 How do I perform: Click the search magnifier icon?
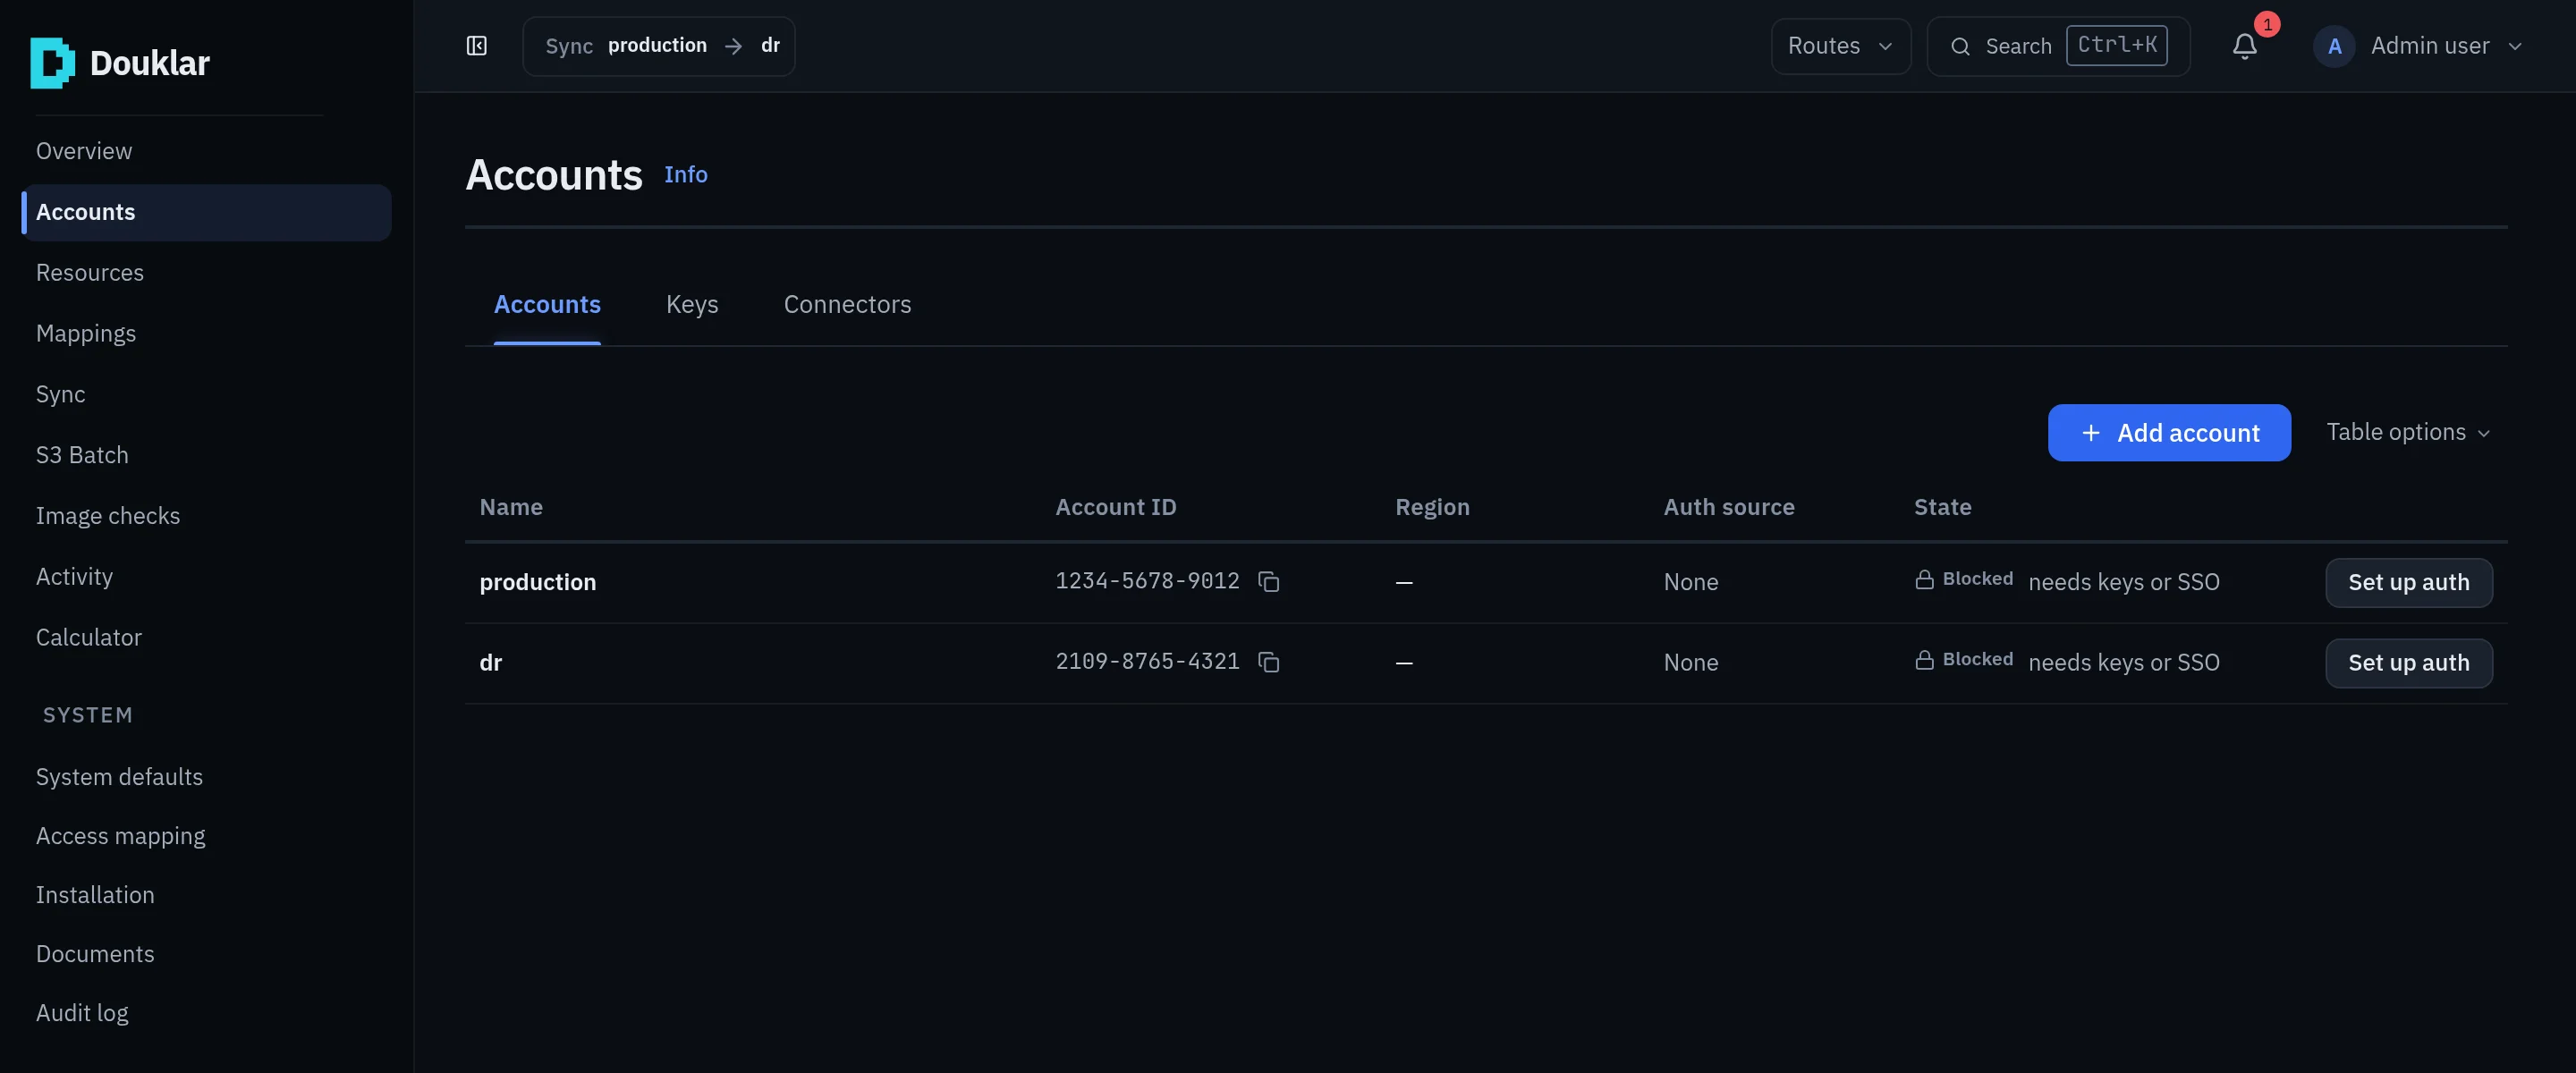[1960, 46]
